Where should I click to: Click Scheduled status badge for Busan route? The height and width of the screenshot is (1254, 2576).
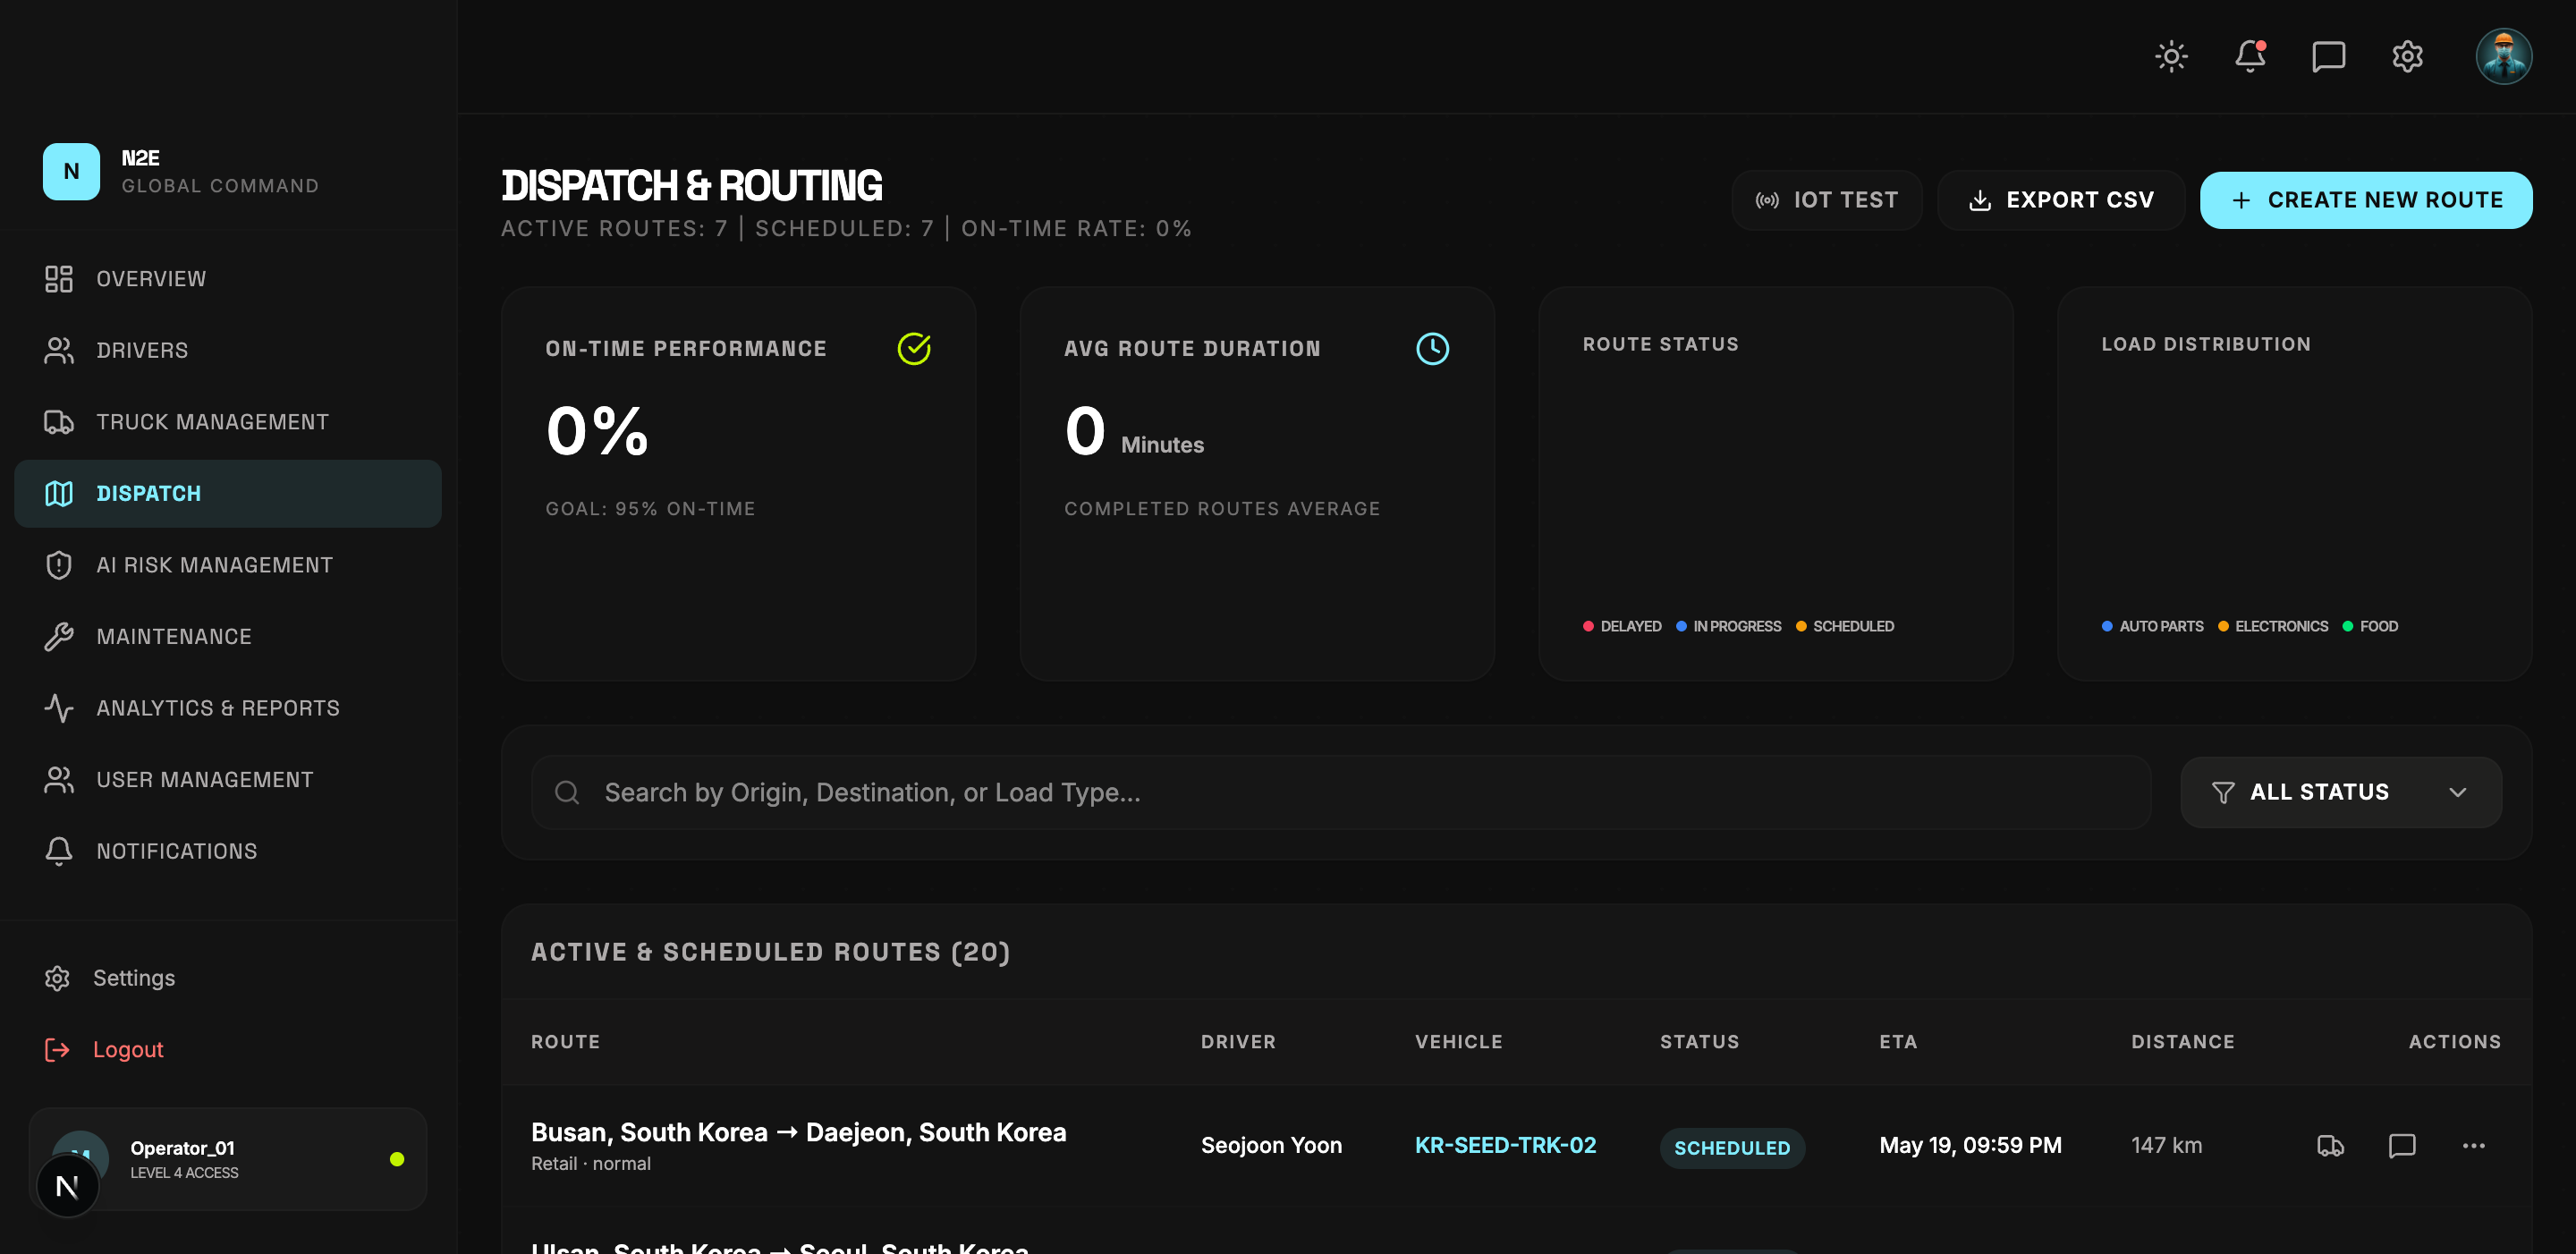coord(1732,1148)
